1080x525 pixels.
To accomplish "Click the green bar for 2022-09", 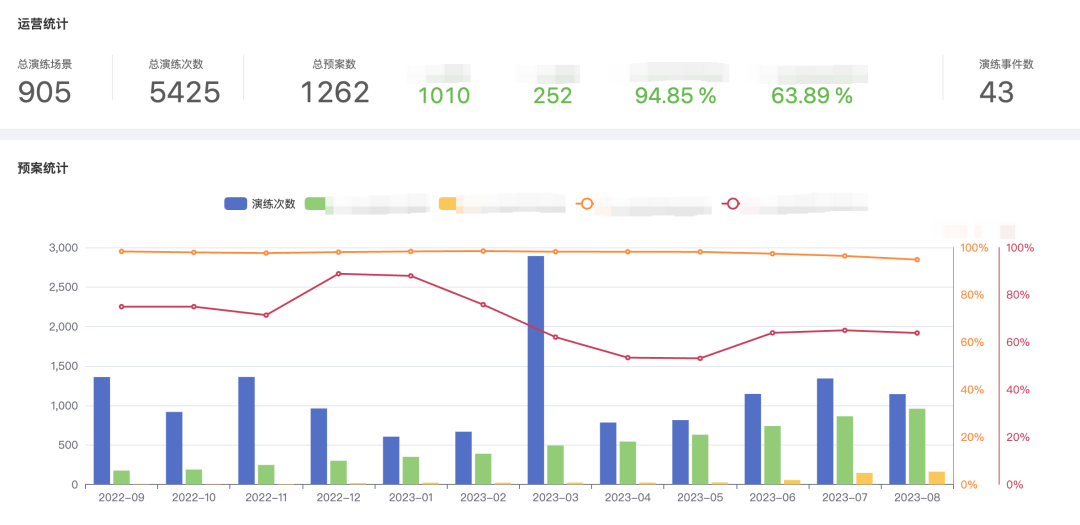I will [121, 477].
